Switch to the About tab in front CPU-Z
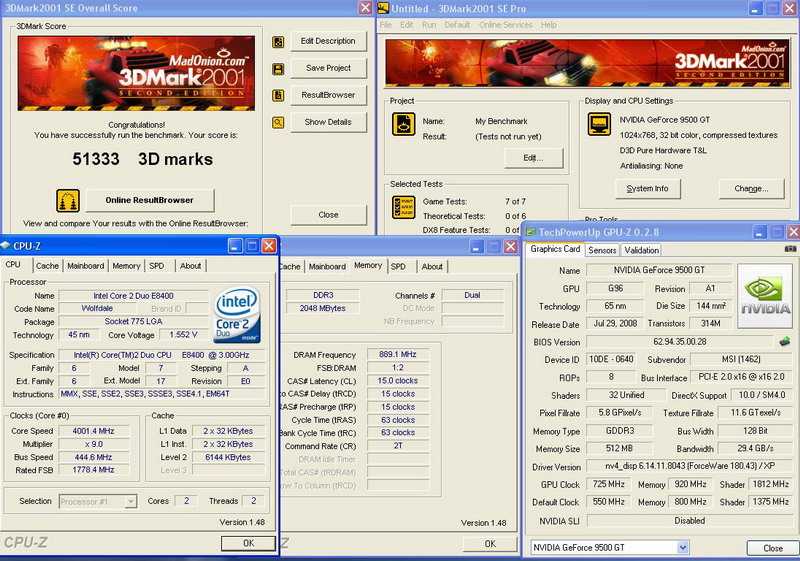 190,266
